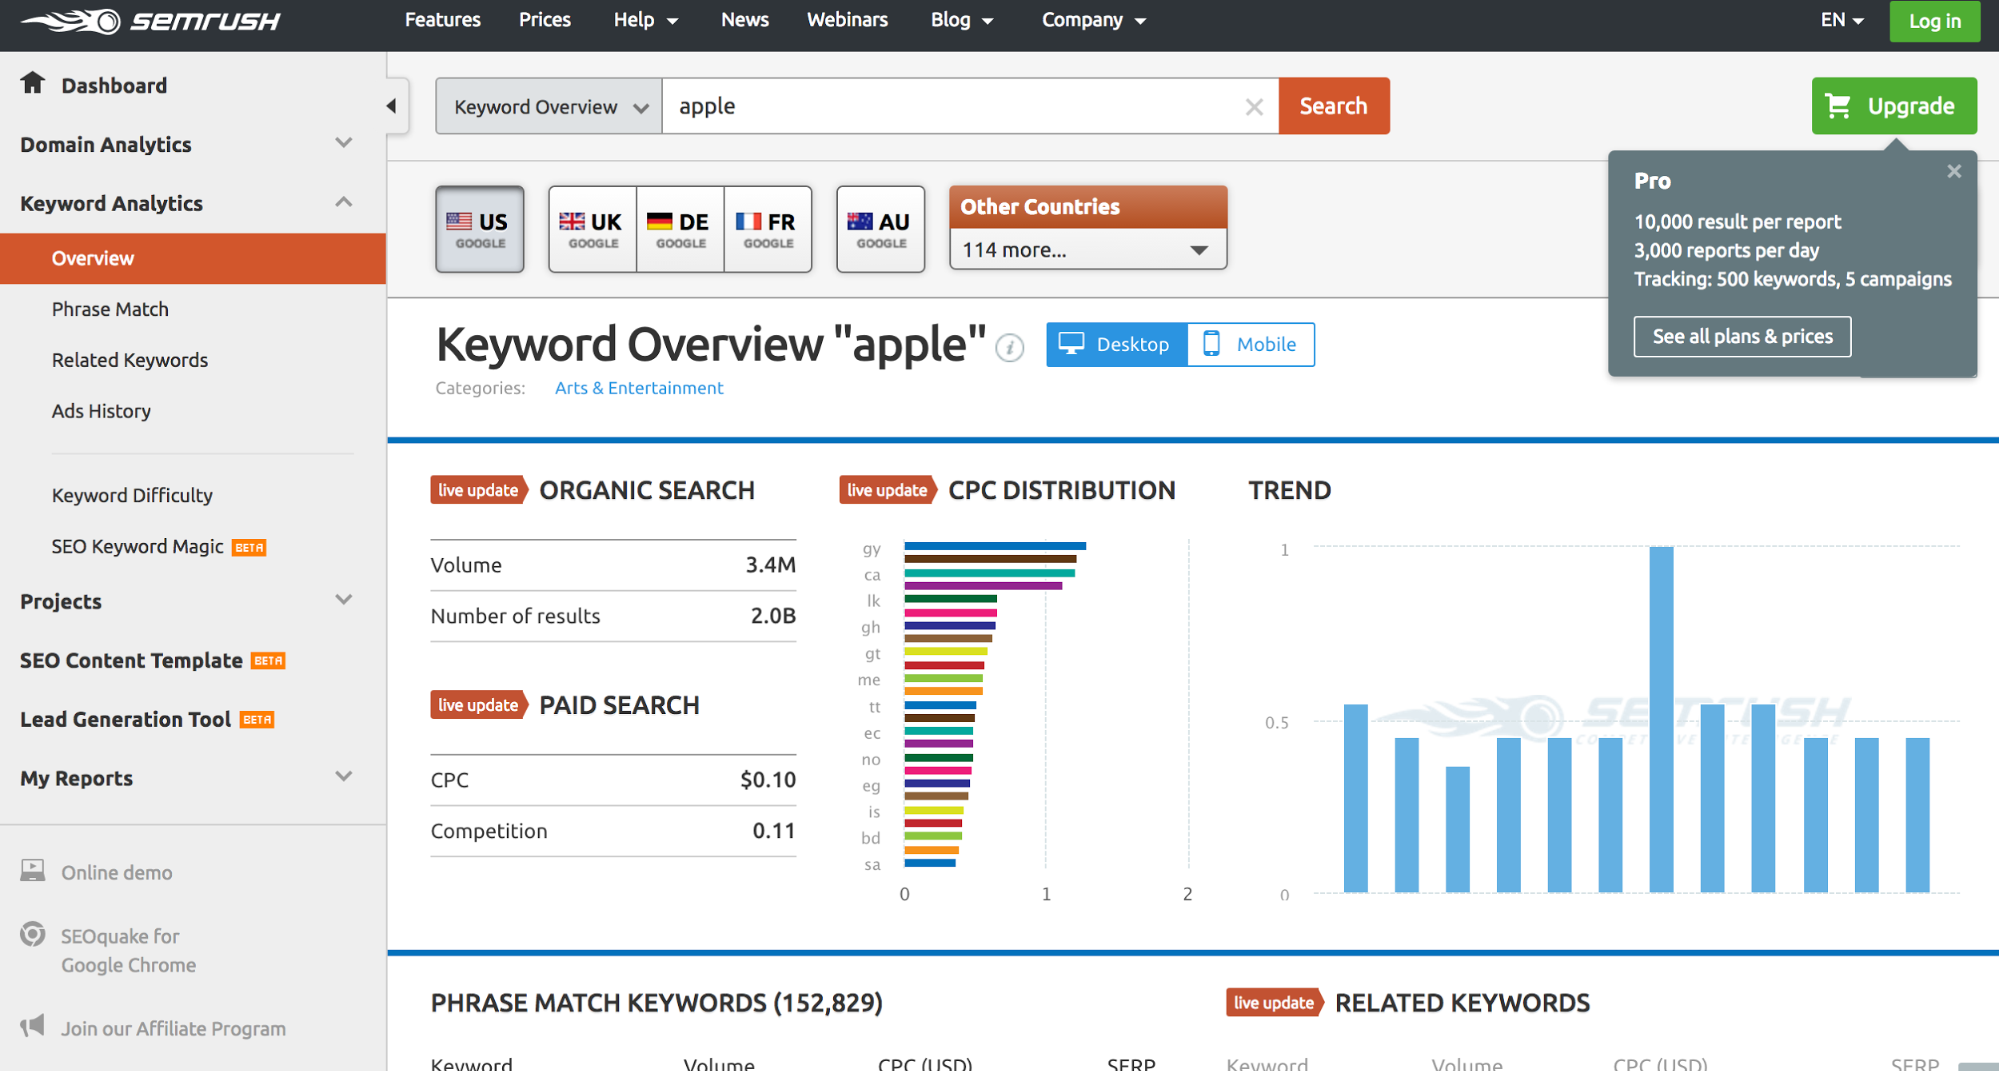Viewport: 1999px width, 1072px height.
Task: Open Keyword Difficulty tool
Action: click(x=132, y=495)
